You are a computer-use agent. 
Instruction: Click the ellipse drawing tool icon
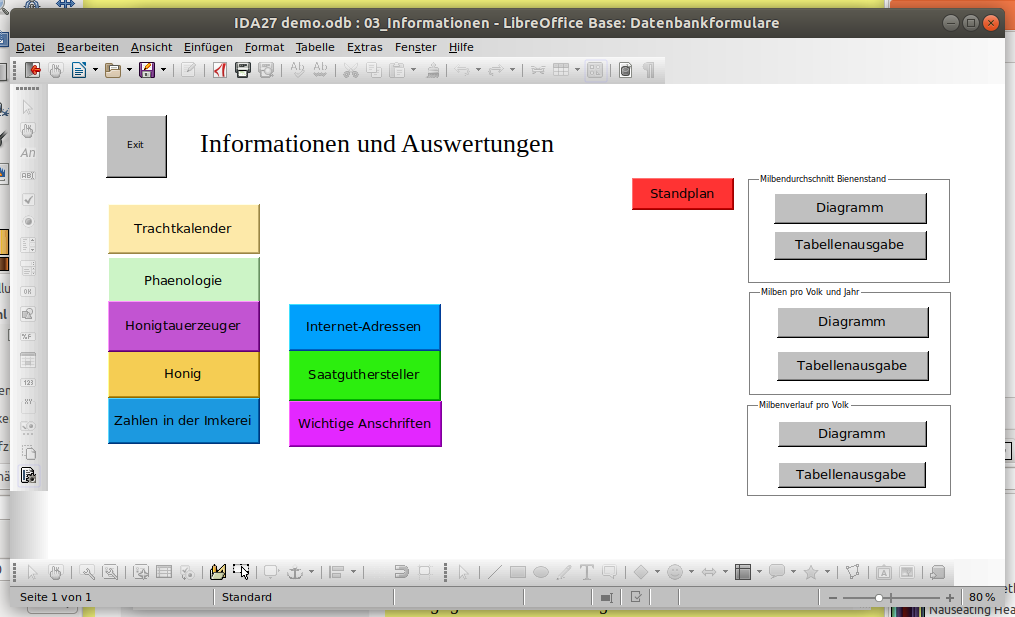(541, 572)
